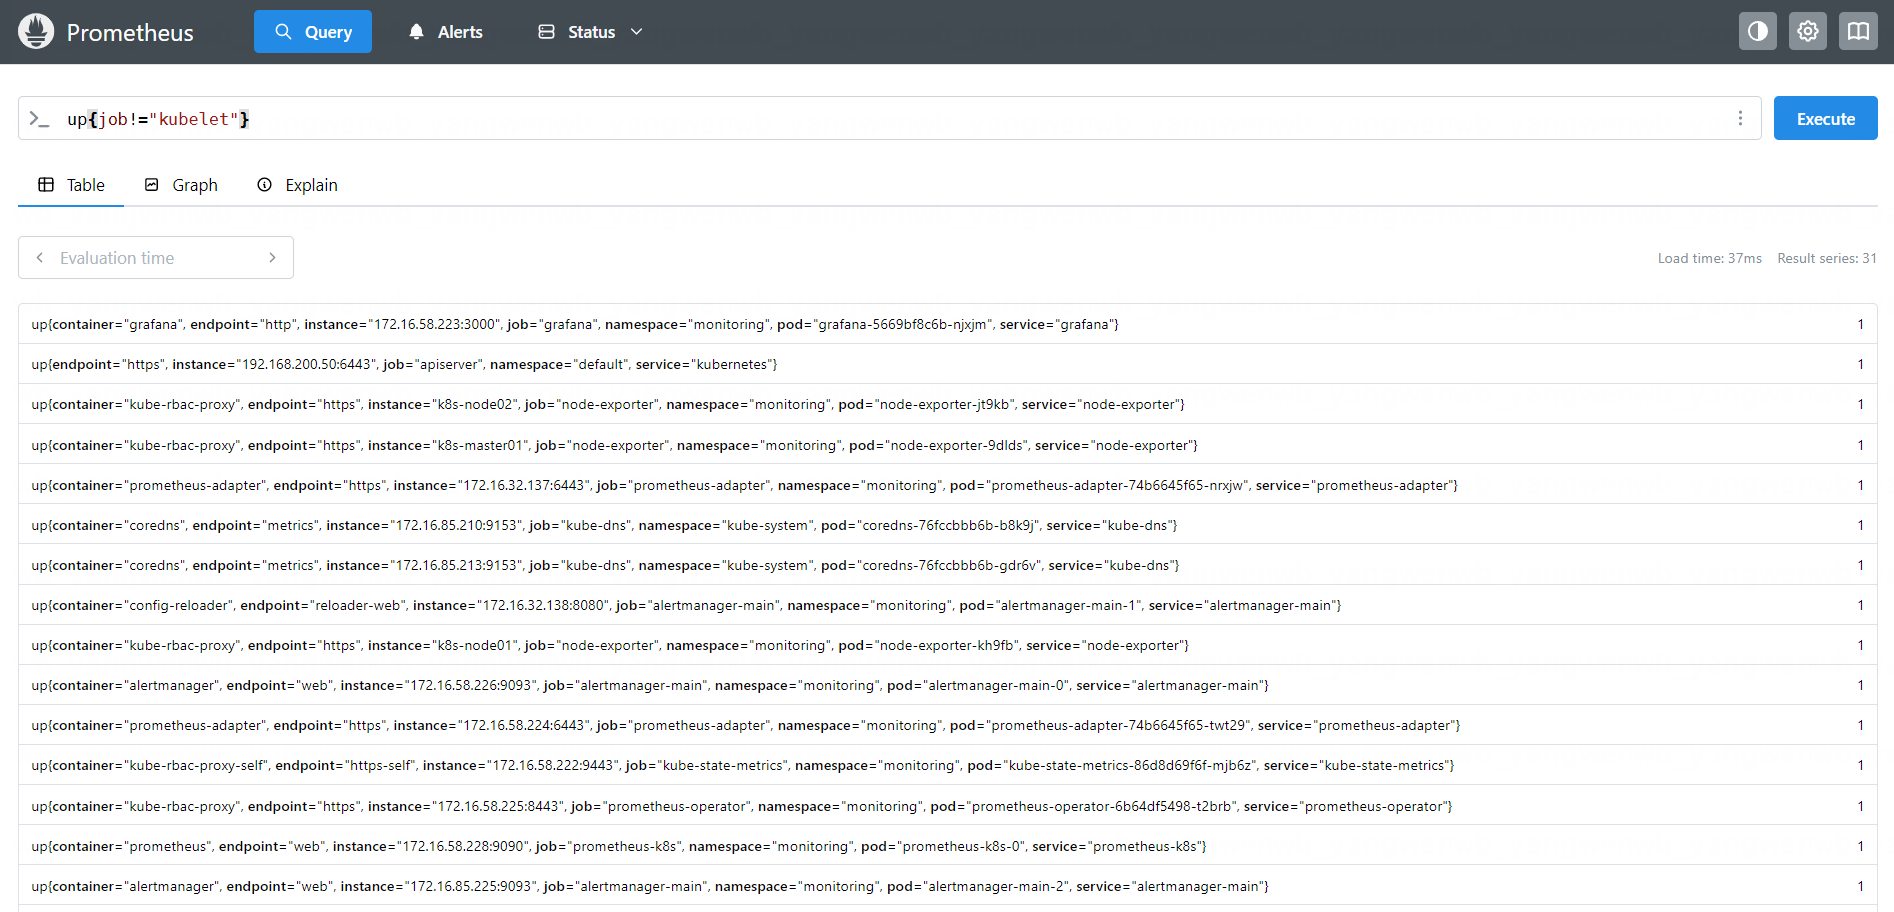This screenshot has height=912, width=1894.
Task: Select the apiserver result series row
Action: 404,365
